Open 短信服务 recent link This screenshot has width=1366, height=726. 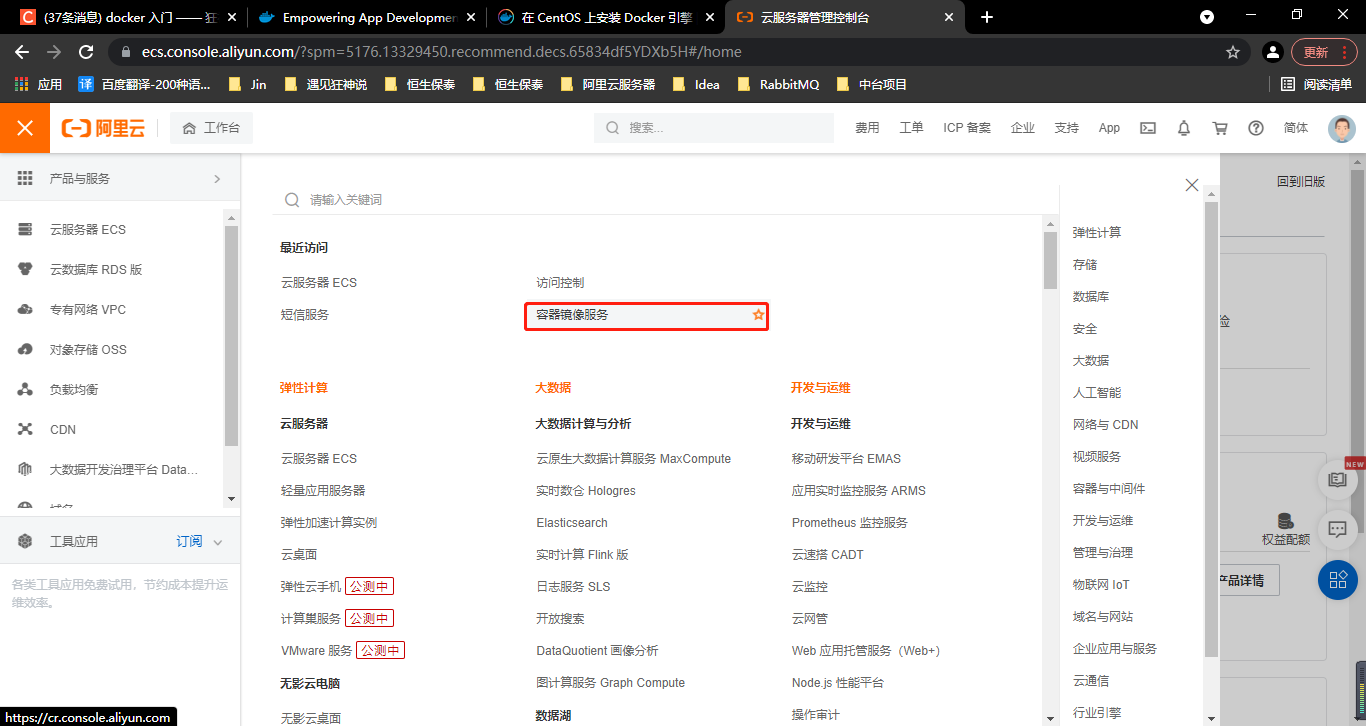(305, 314)
